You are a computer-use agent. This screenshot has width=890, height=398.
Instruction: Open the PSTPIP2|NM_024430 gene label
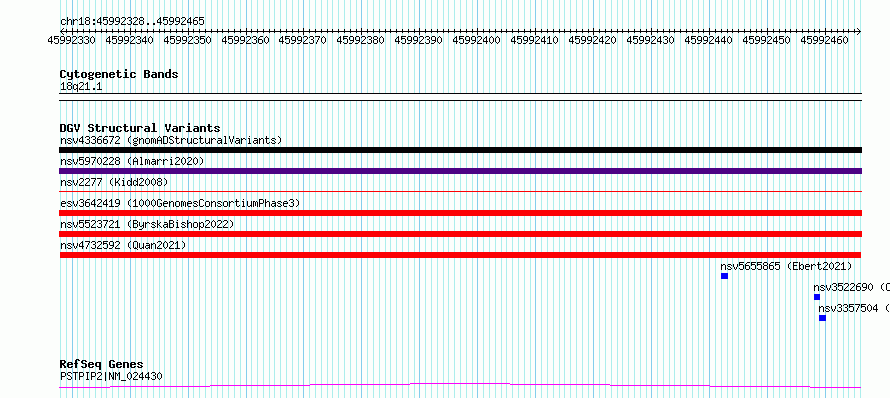coord(111,376)
